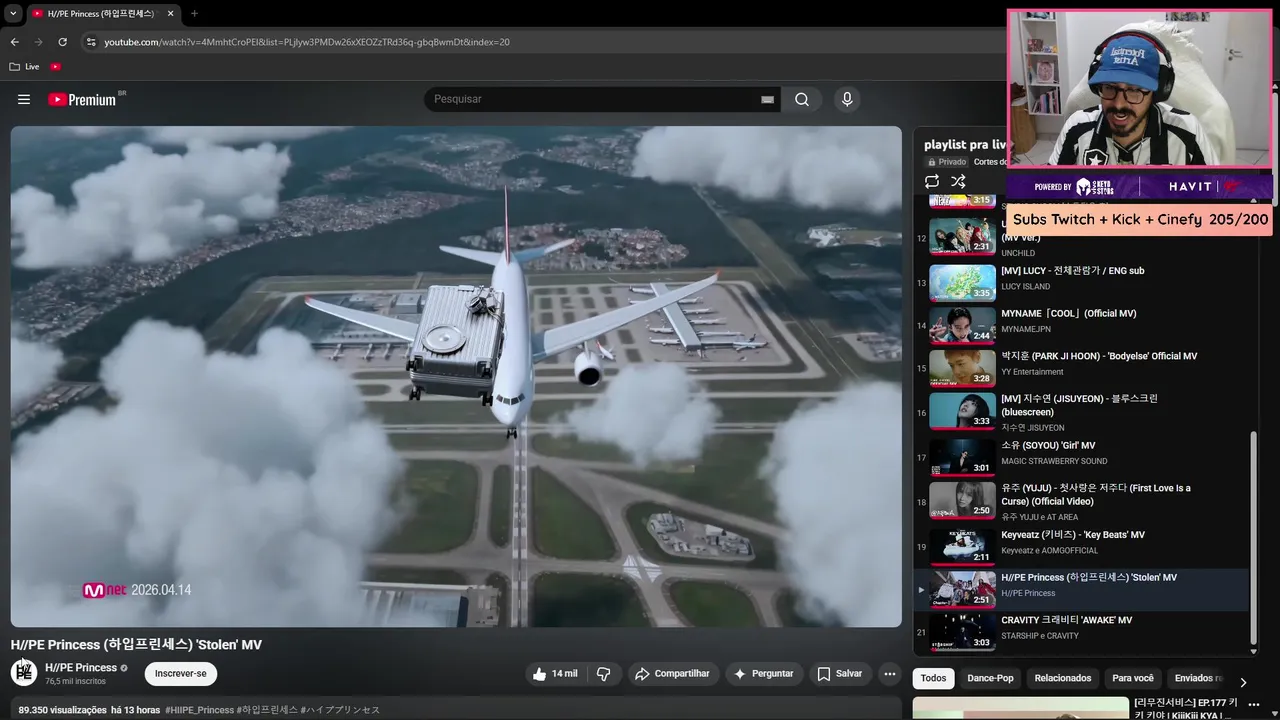Click the recommended video thumbnail below chips
1280x720 pixels.
(1020, 709)
